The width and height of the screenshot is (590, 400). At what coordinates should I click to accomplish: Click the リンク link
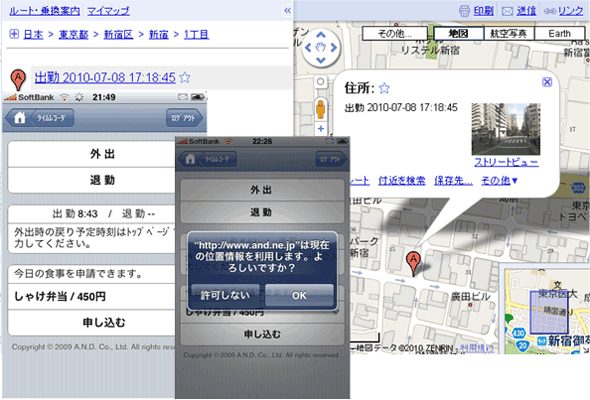tap(571, 11)
